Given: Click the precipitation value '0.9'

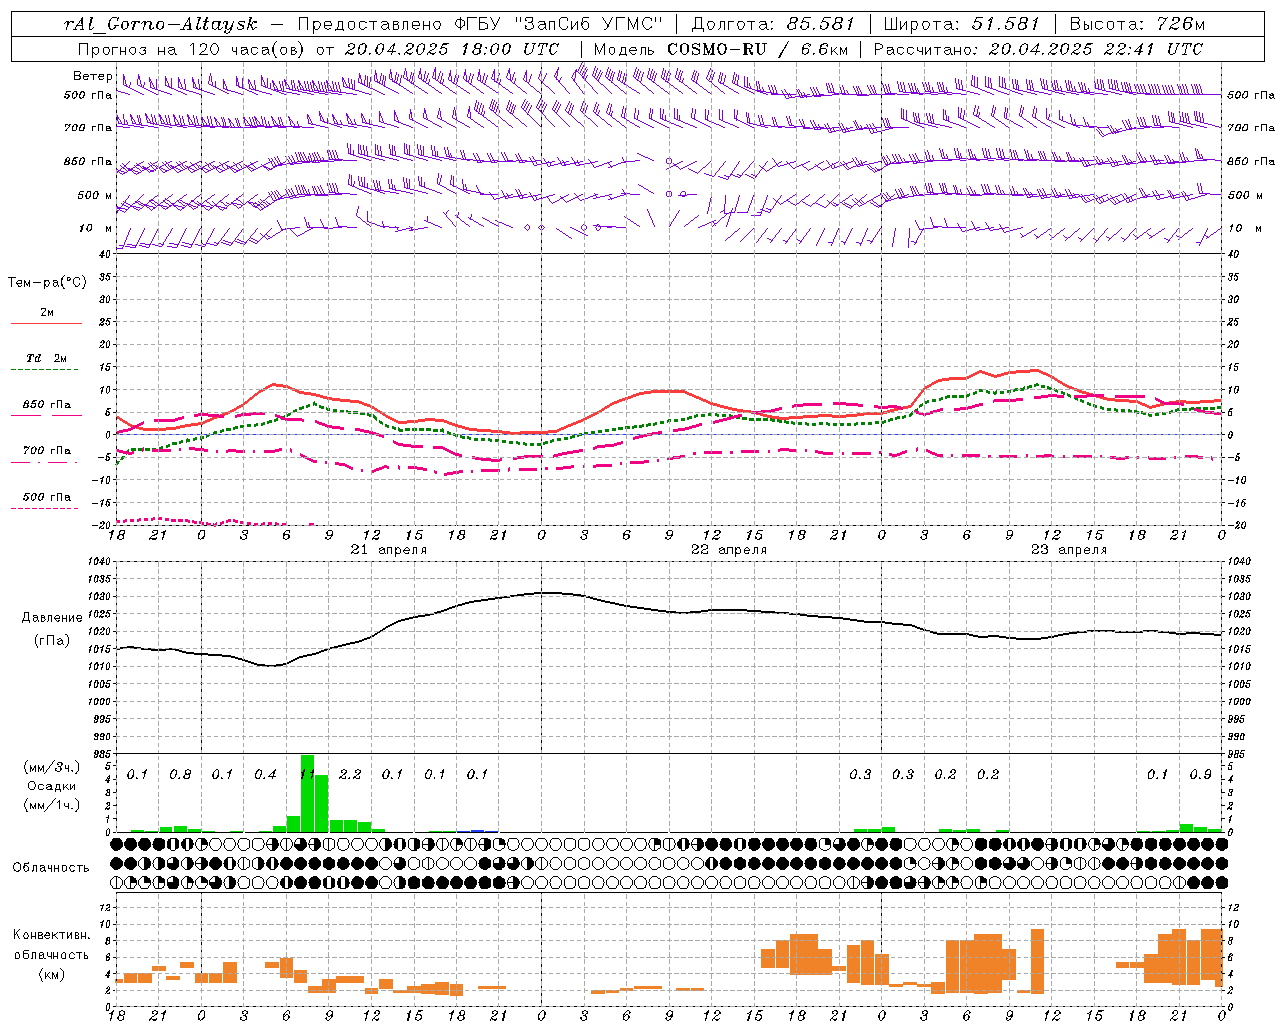Looking at the screenshot, I should 1200,775.
